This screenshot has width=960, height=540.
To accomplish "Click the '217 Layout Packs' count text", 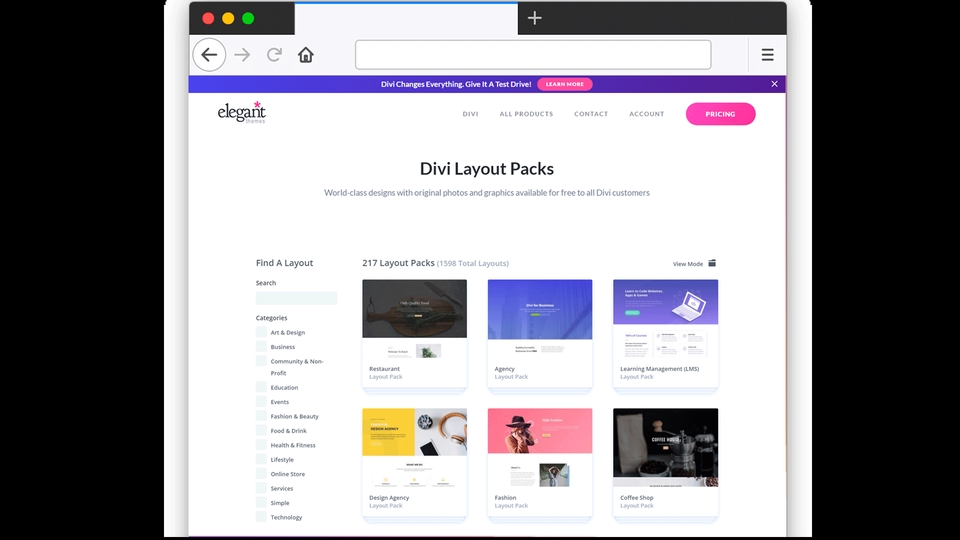I will (398, 263).
